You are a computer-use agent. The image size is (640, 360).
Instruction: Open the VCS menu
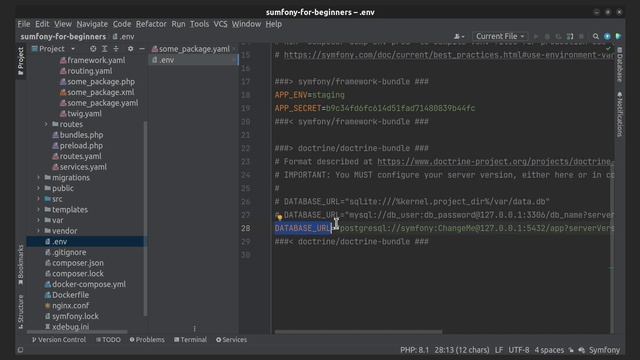click(x=220, y=24)
